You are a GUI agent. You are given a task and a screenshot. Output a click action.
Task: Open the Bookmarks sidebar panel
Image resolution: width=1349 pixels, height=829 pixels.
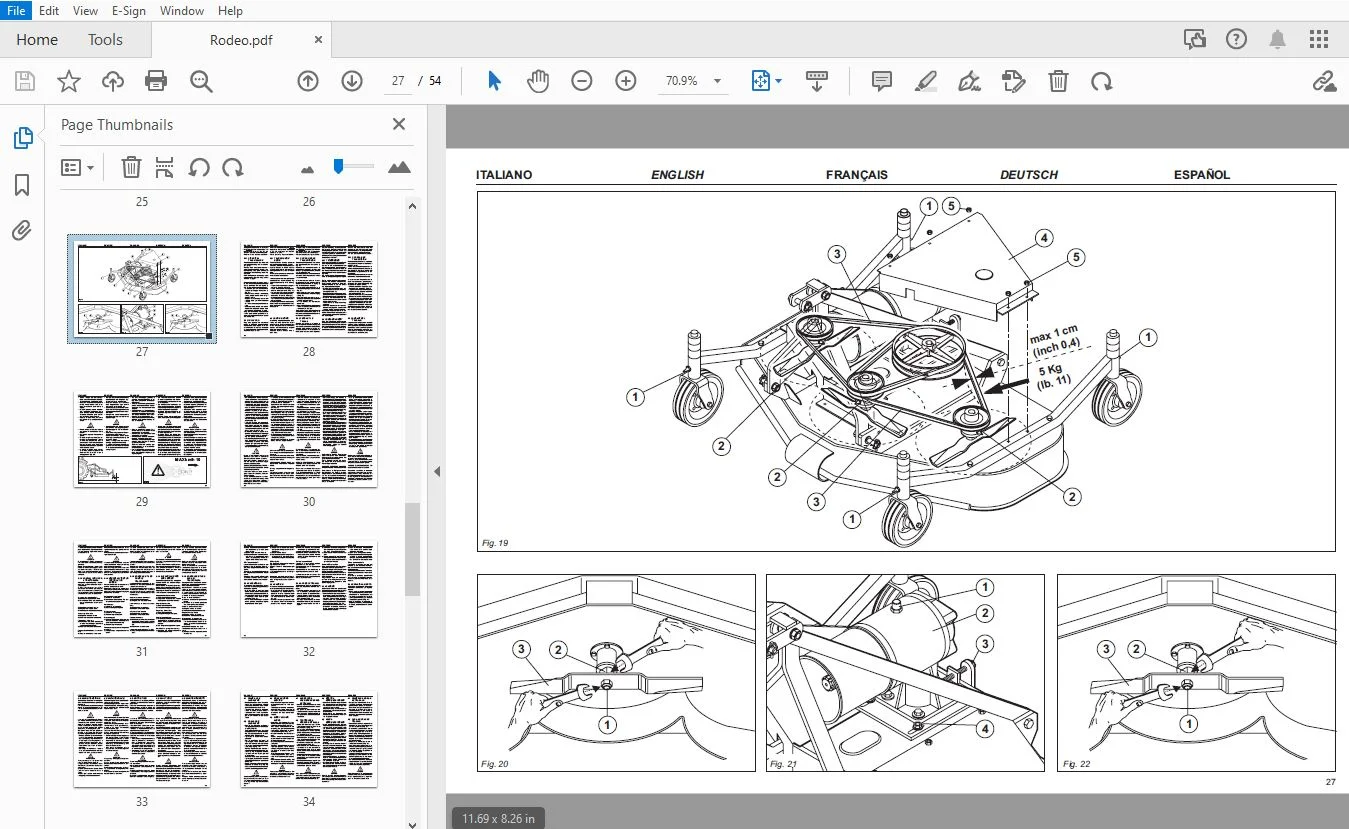pos(22,185)
